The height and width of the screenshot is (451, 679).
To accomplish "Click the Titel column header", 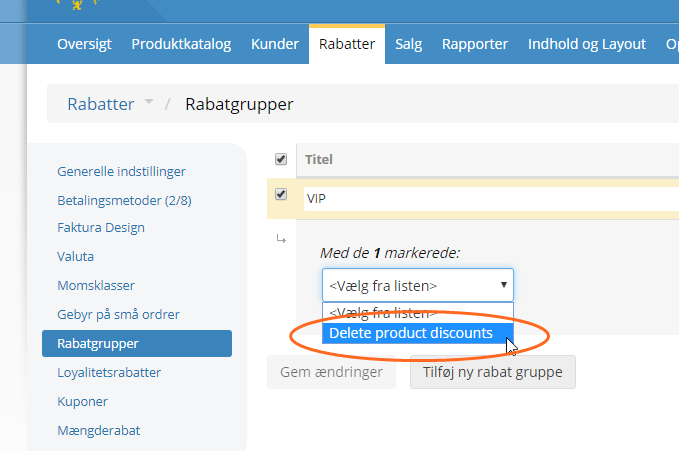I will click(x=319, y=159).
